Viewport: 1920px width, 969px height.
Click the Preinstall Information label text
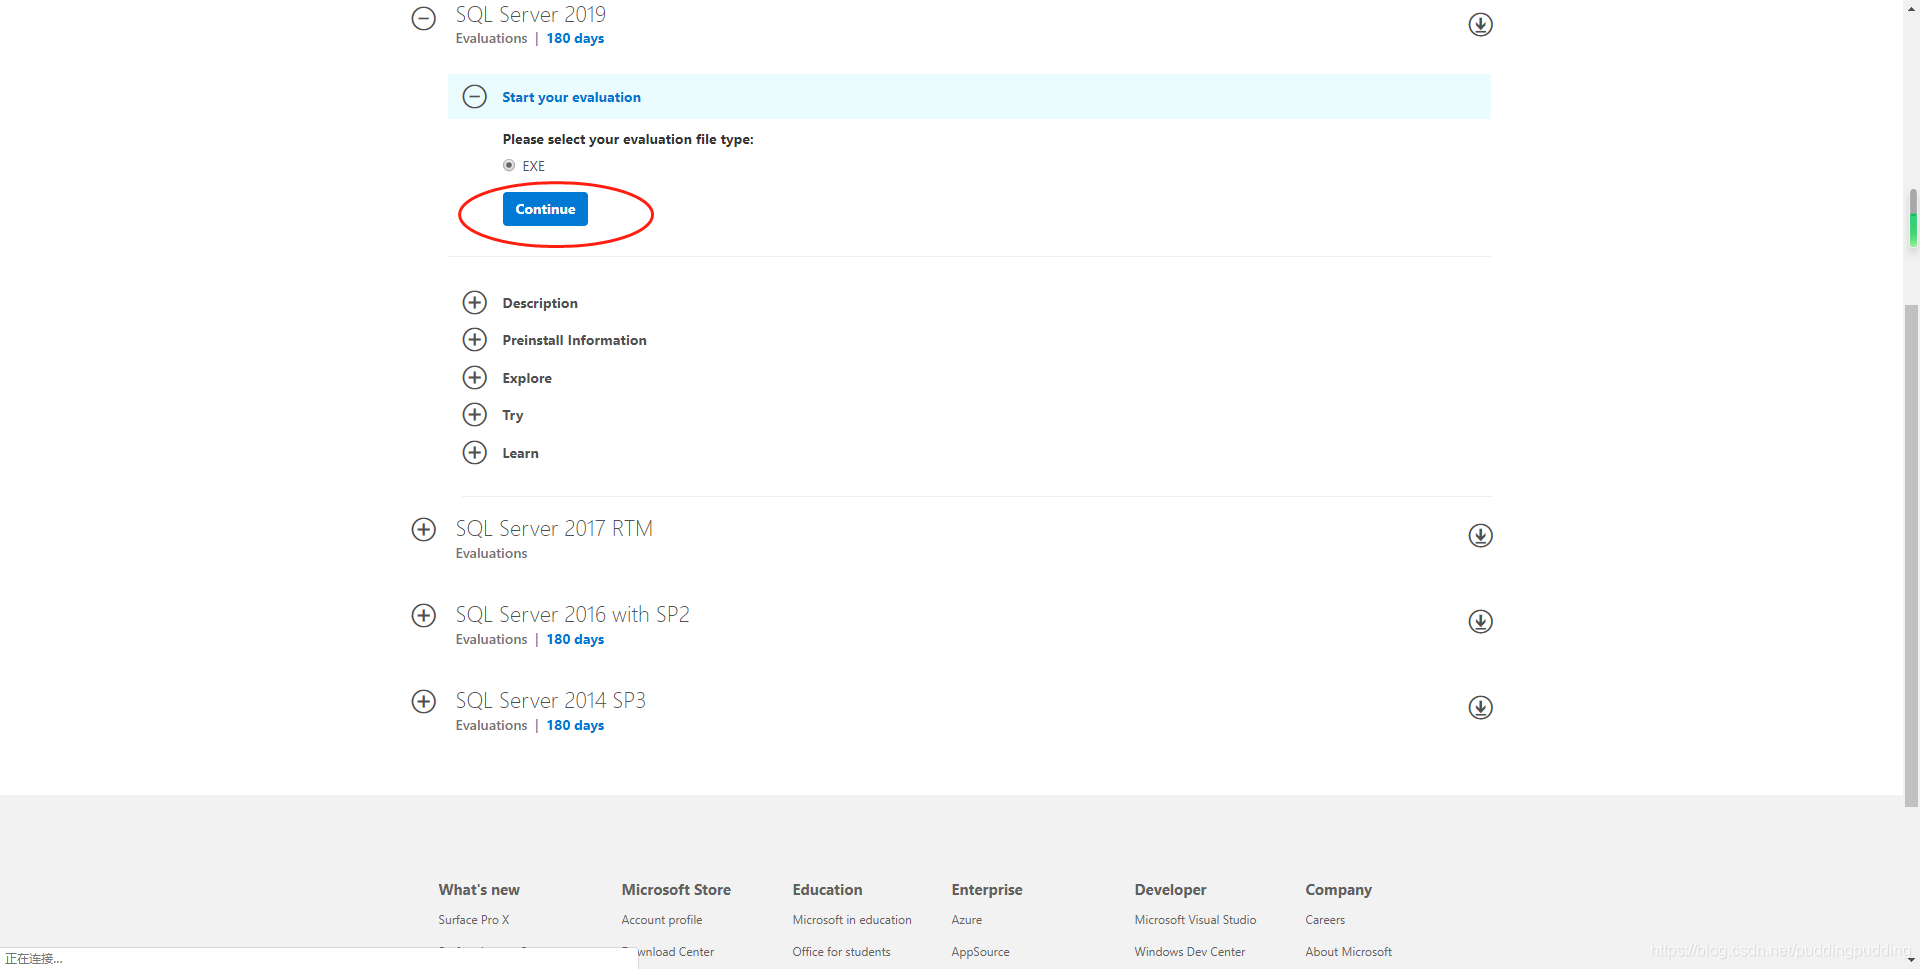click(x=574, y=341)
